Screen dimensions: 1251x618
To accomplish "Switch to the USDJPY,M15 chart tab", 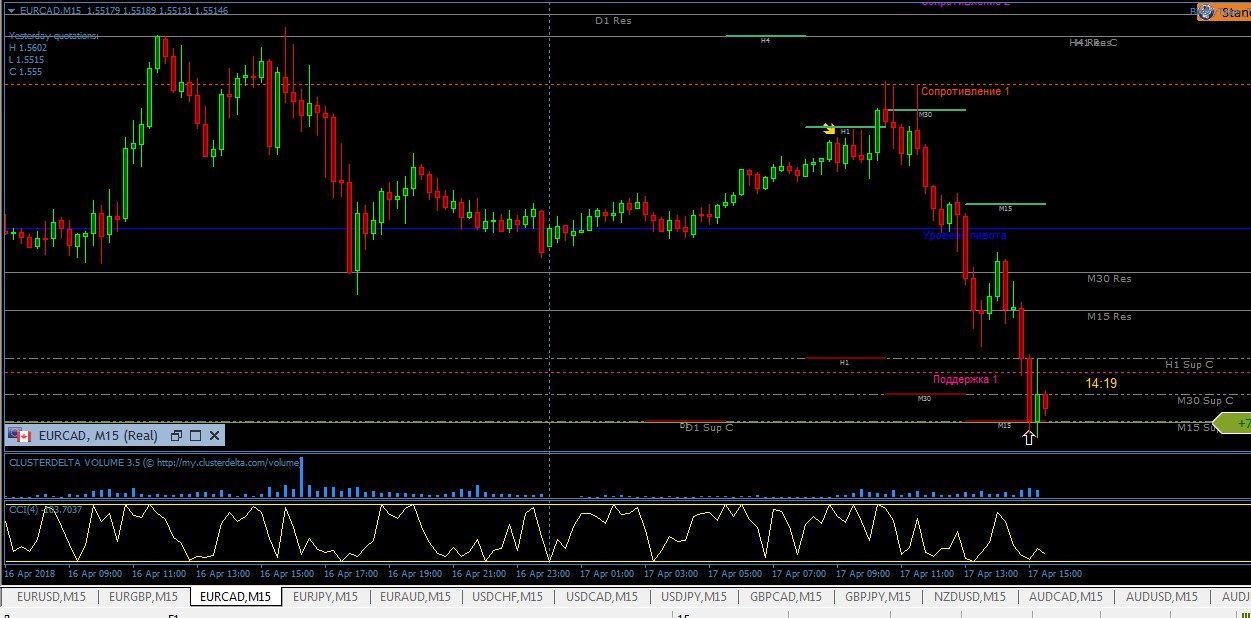I will pos(694,597).
